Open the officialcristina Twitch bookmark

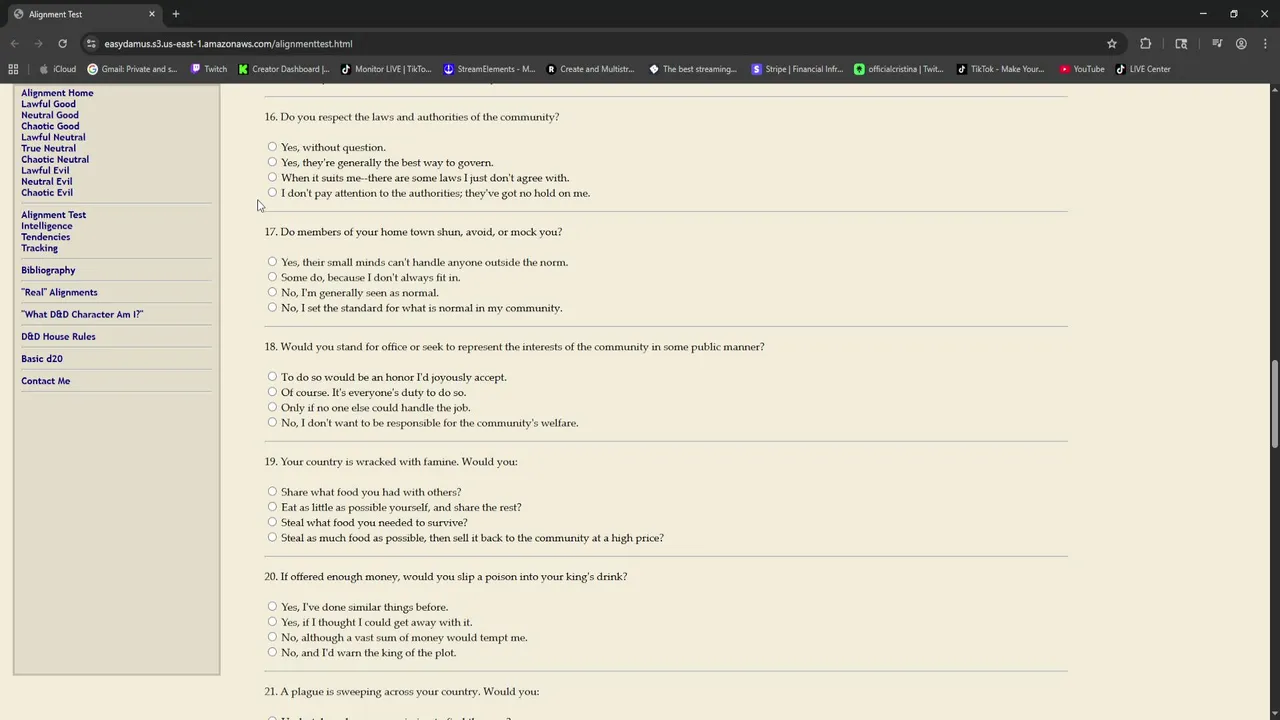(x=898, y=69)
